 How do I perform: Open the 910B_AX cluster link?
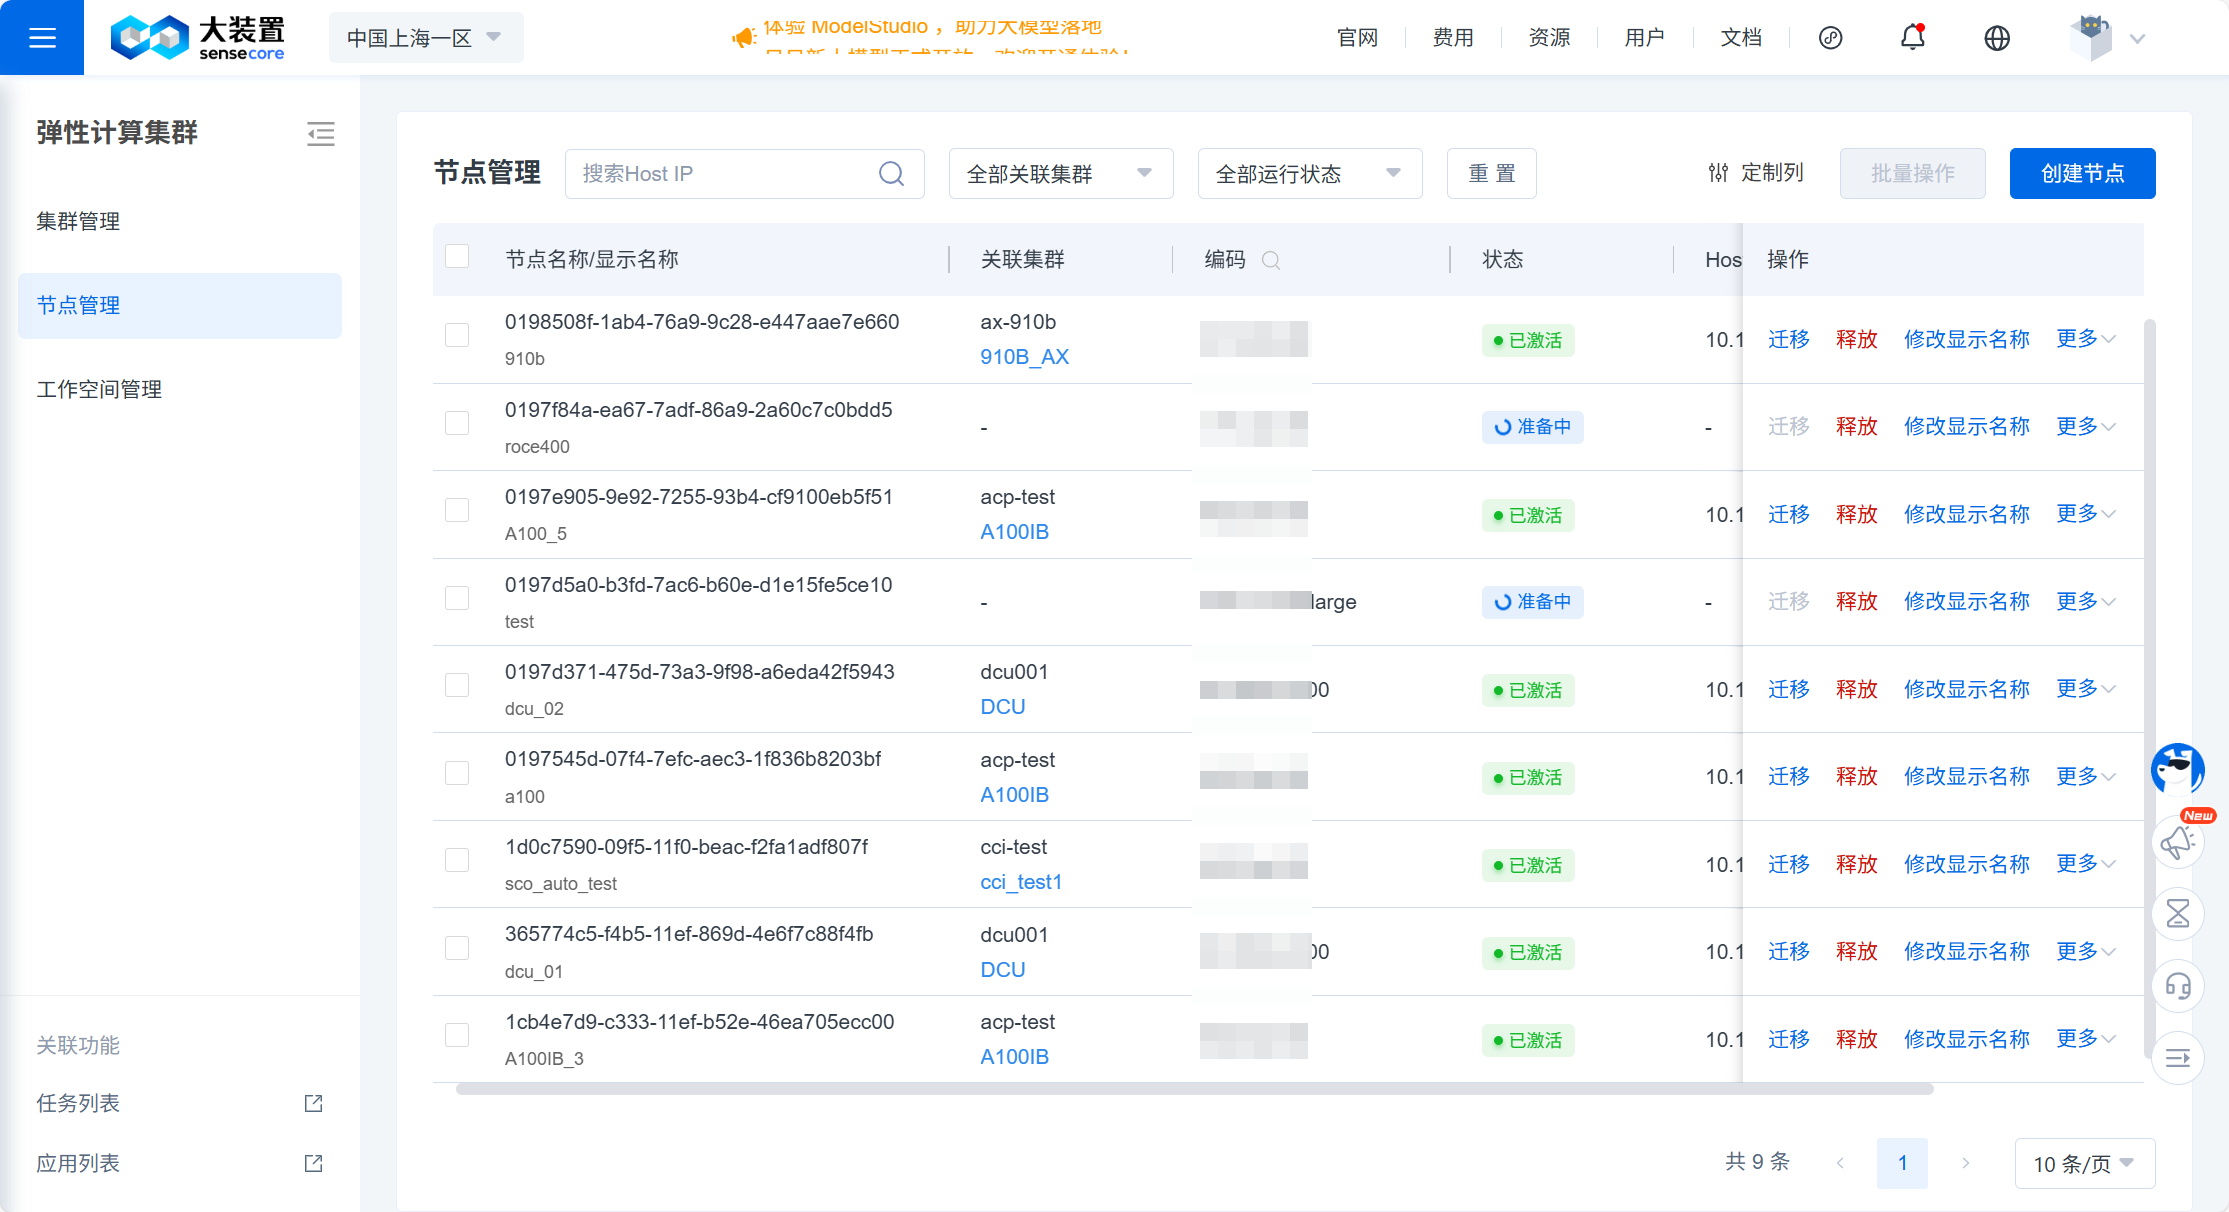[1024, 357]
